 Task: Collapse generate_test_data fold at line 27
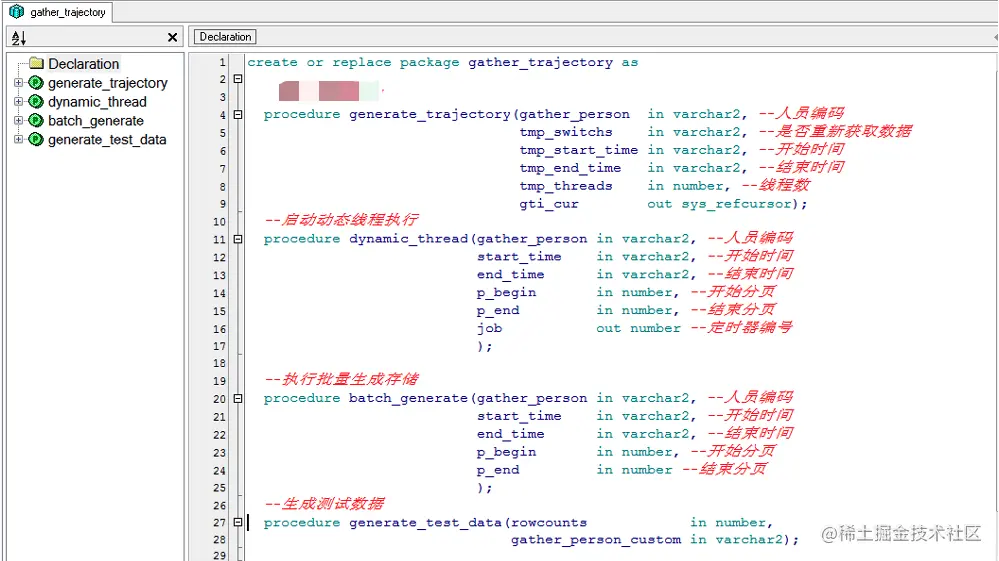[238, 522]
